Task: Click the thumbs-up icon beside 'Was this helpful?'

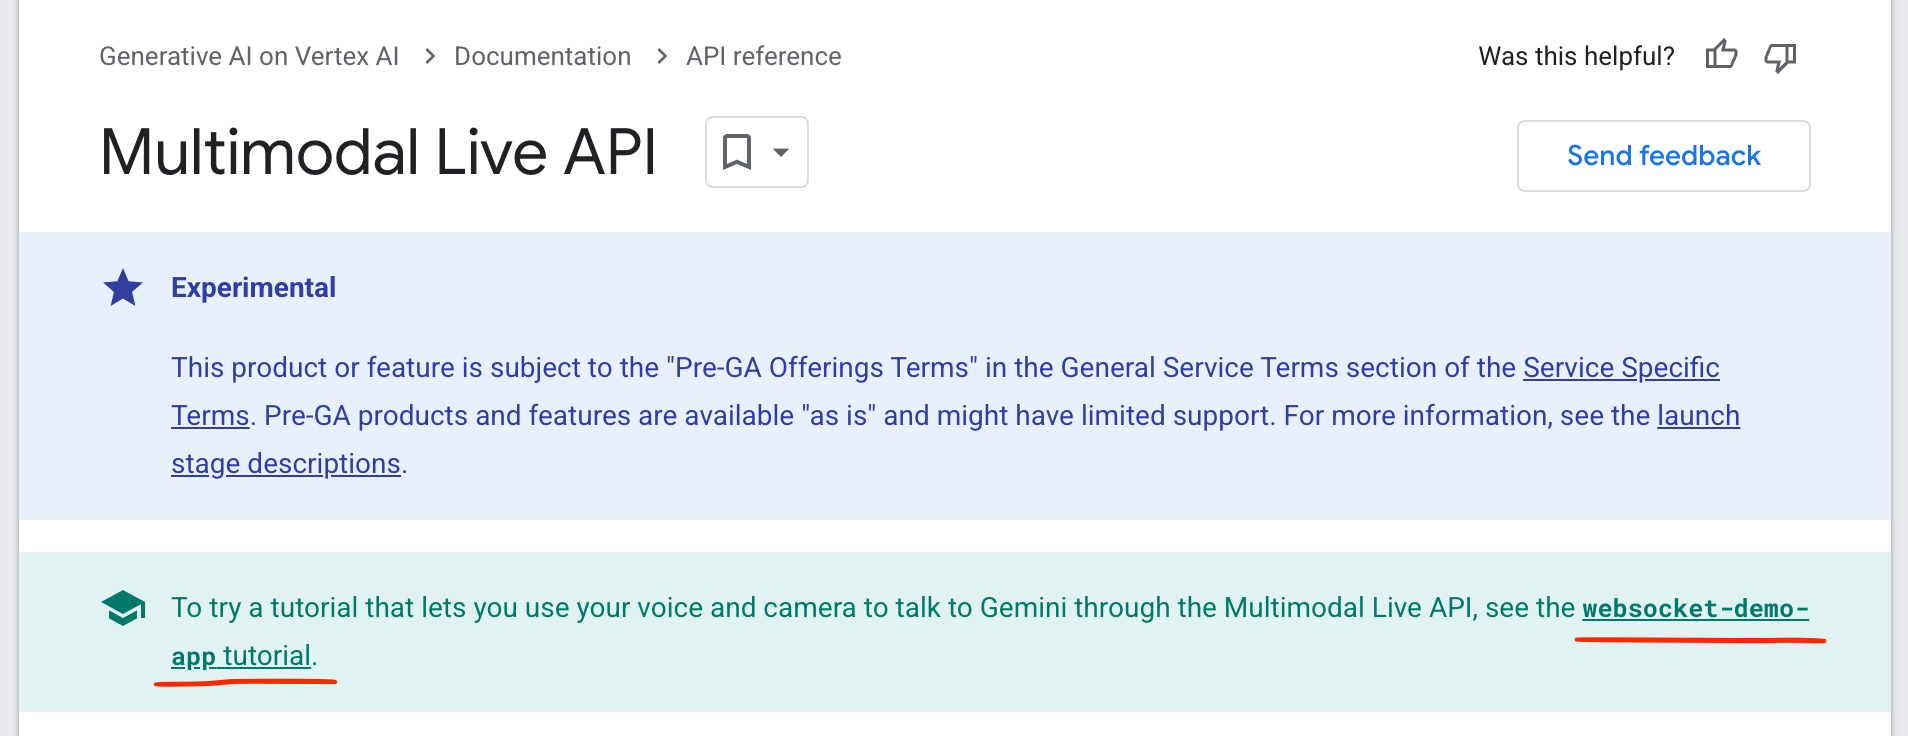Action: [x=1722, y=56]
